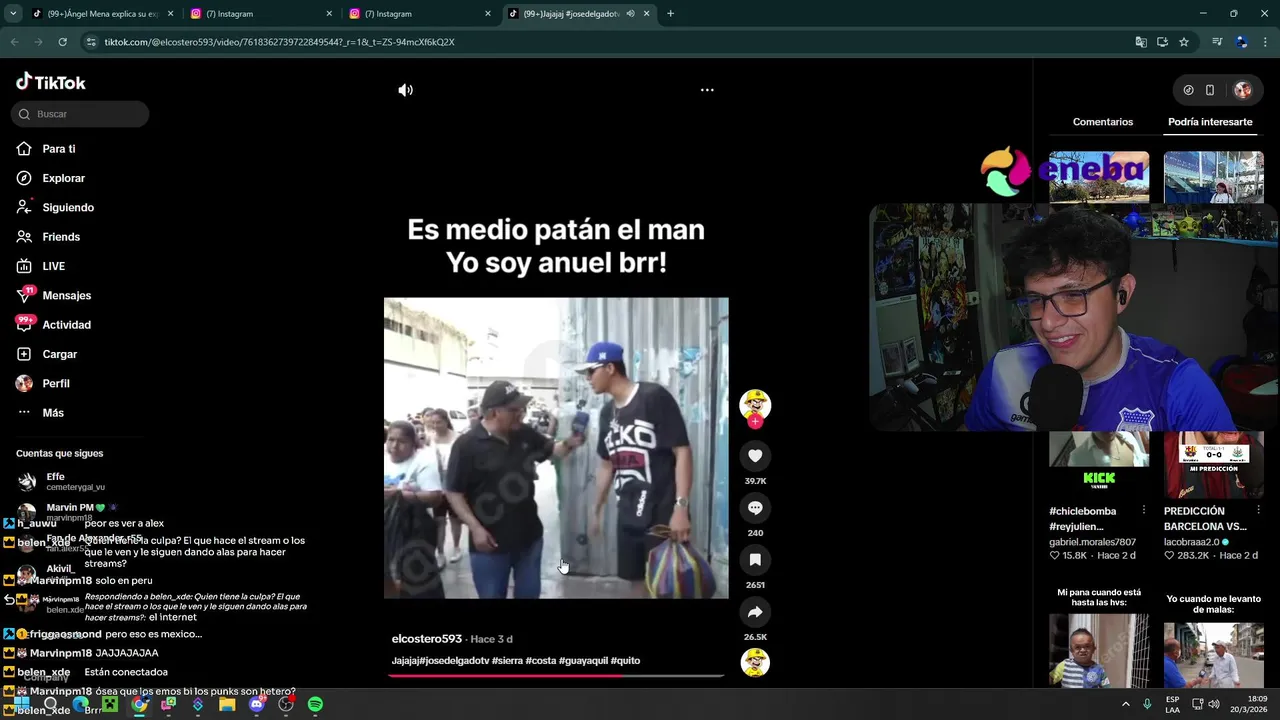Open LIVE in the sidebar
Viewport: 1280px width, 720px height.
[53, 266]
